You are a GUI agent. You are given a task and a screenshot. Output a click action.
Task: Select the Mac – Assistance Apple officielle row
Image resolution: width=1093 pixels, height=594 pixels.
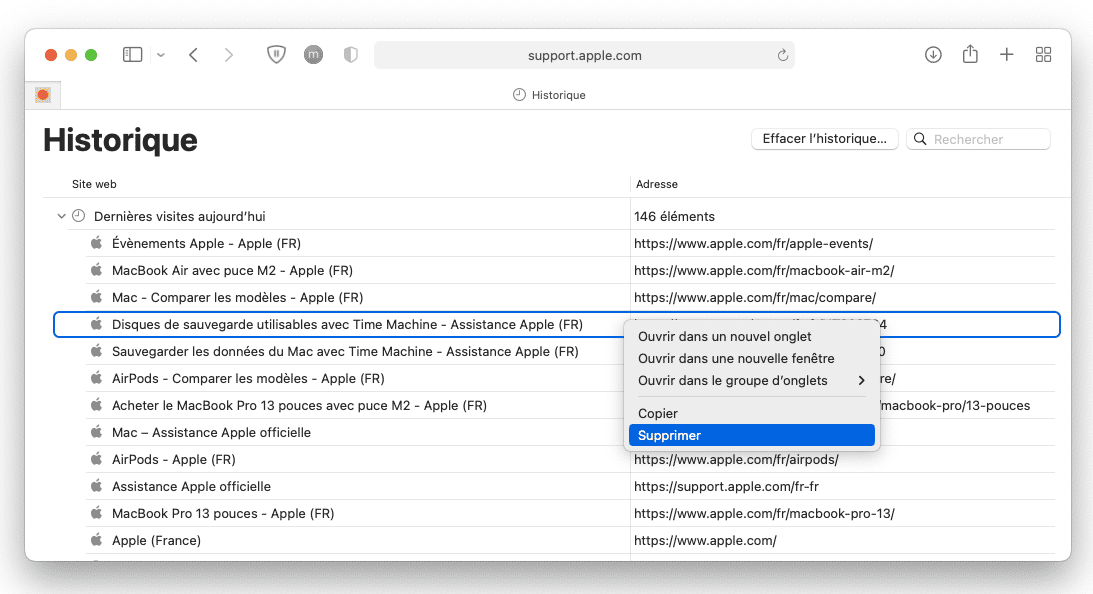[x=556, y=432]
